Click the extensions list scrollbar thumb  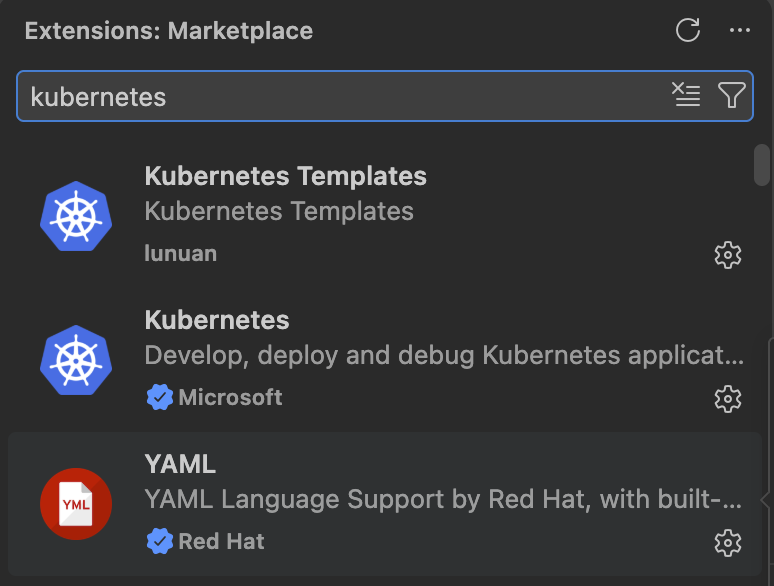tap(762, 165)
